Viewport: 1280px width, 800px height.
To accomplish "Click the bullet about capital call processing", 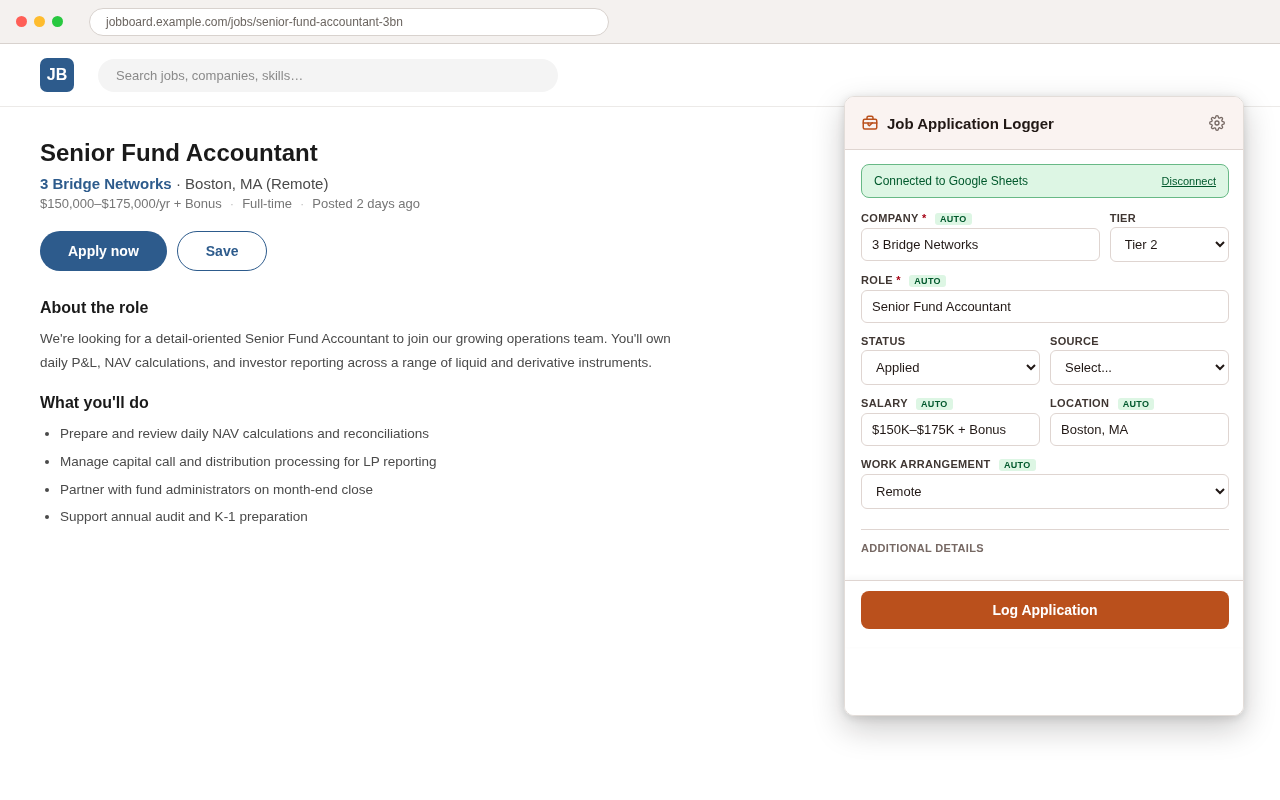I will click(x=248, y=462).
